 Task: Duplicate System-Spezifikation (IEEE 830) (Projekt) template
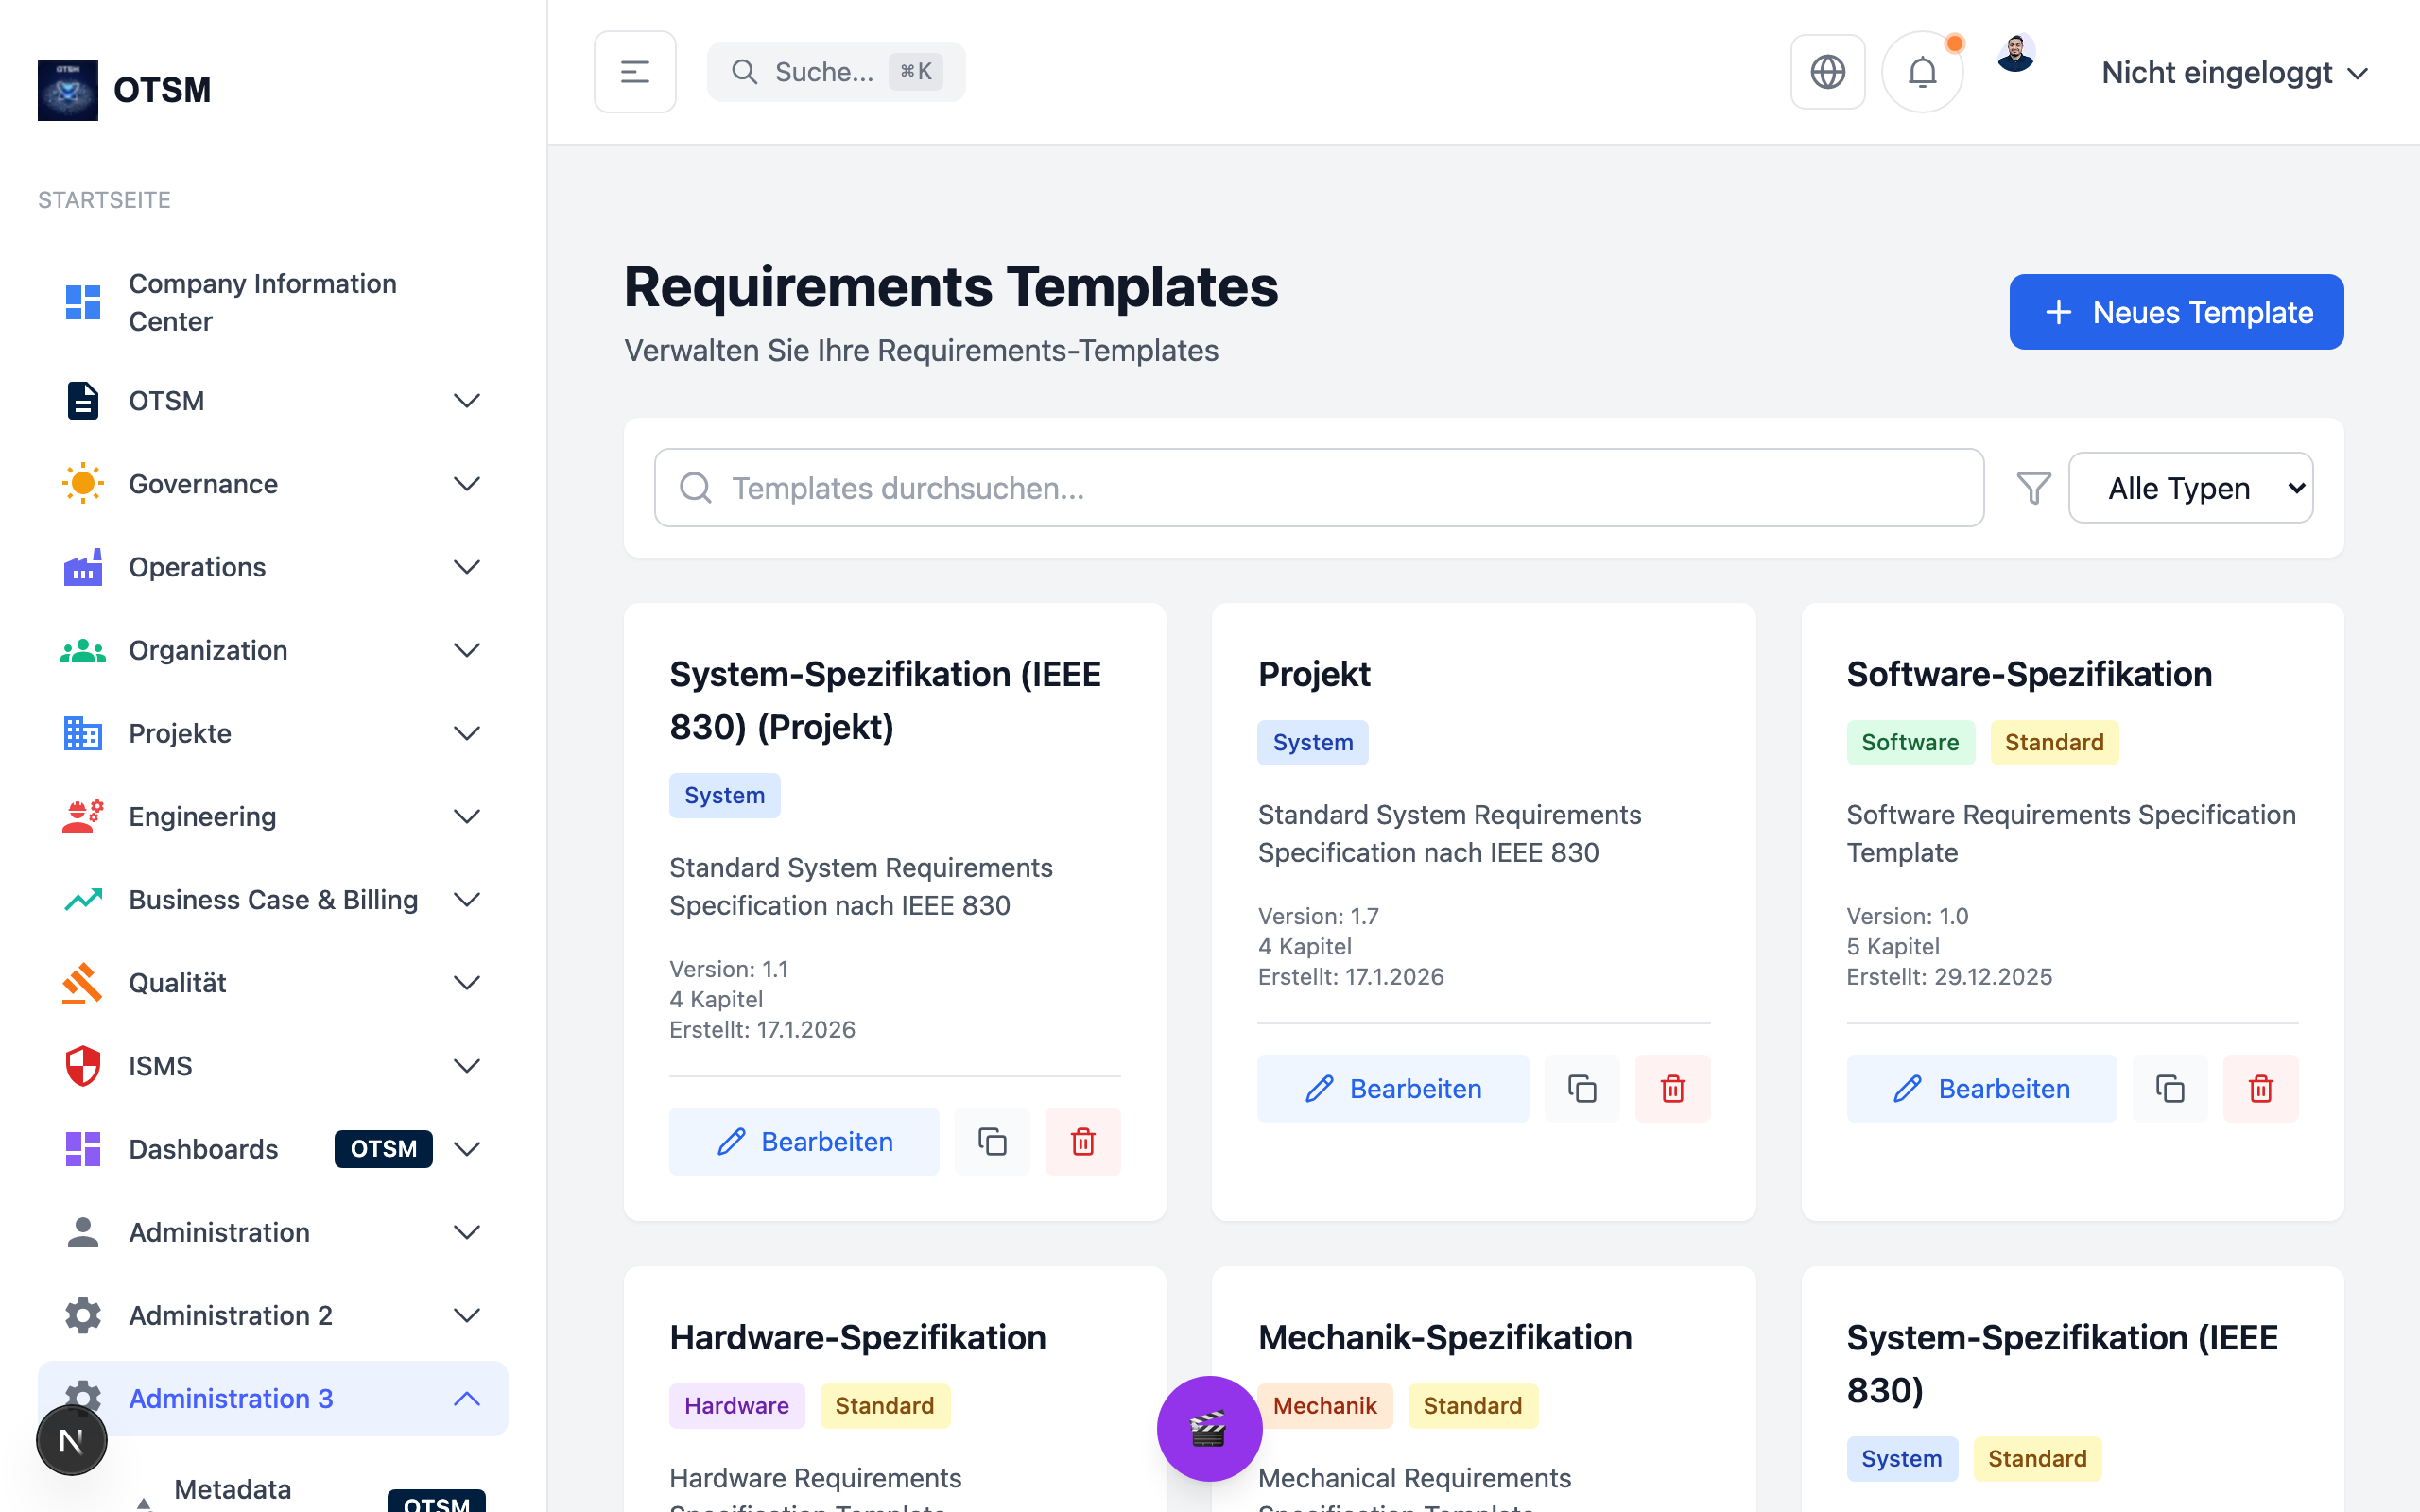point(992,1141)
